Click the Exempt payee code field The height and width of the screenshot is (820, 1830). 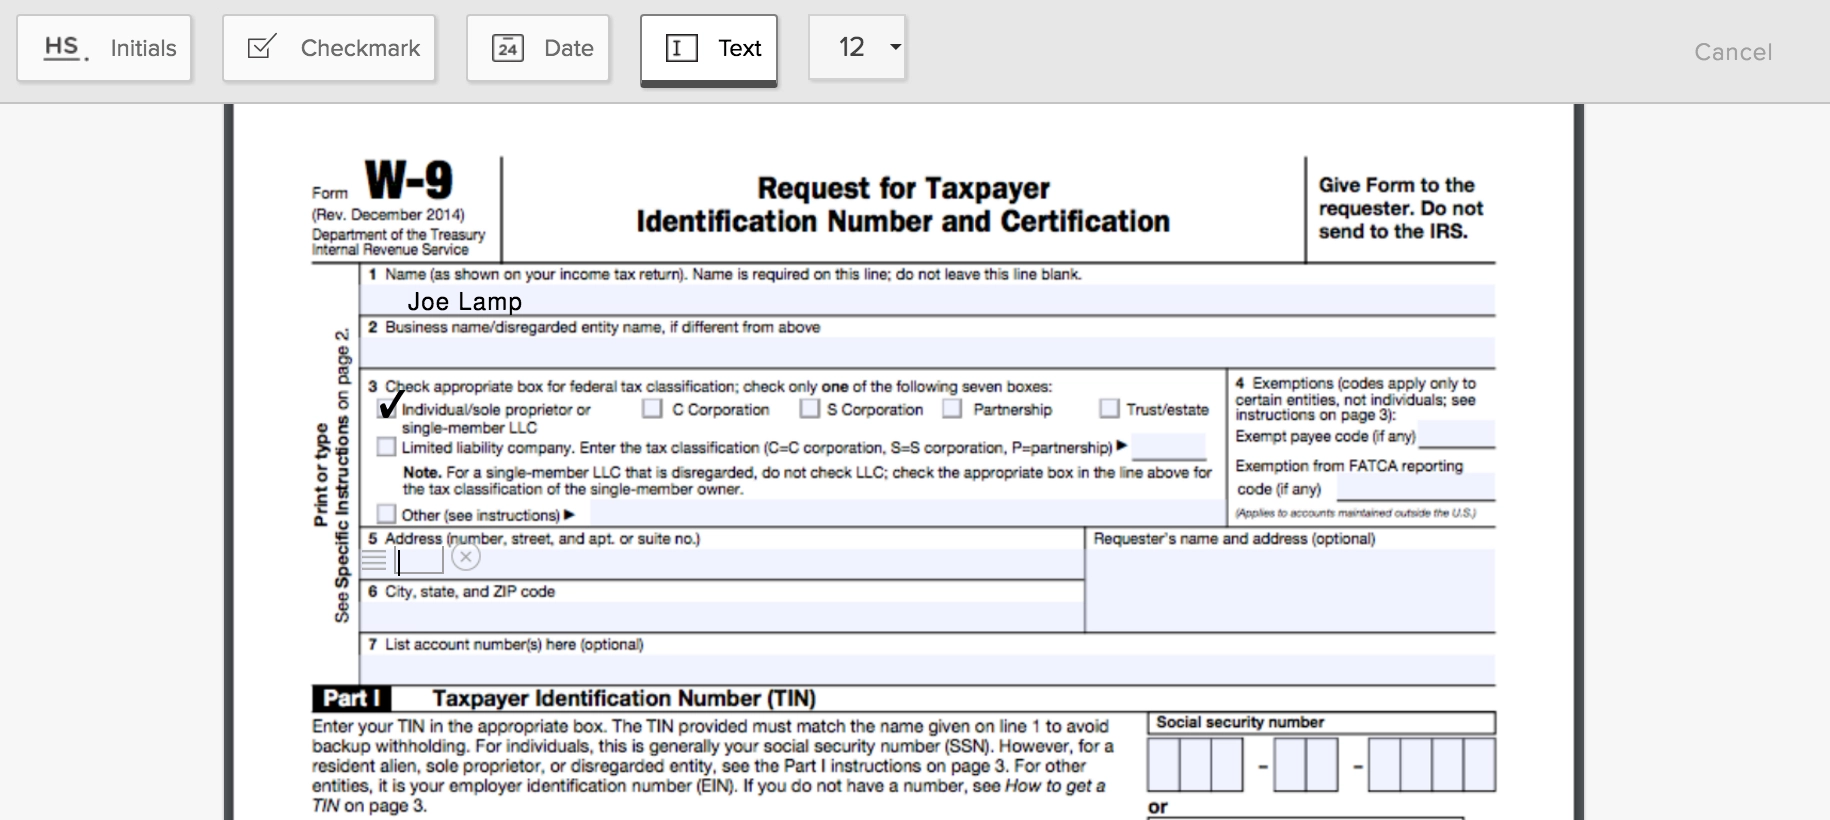pos(1456,436)
